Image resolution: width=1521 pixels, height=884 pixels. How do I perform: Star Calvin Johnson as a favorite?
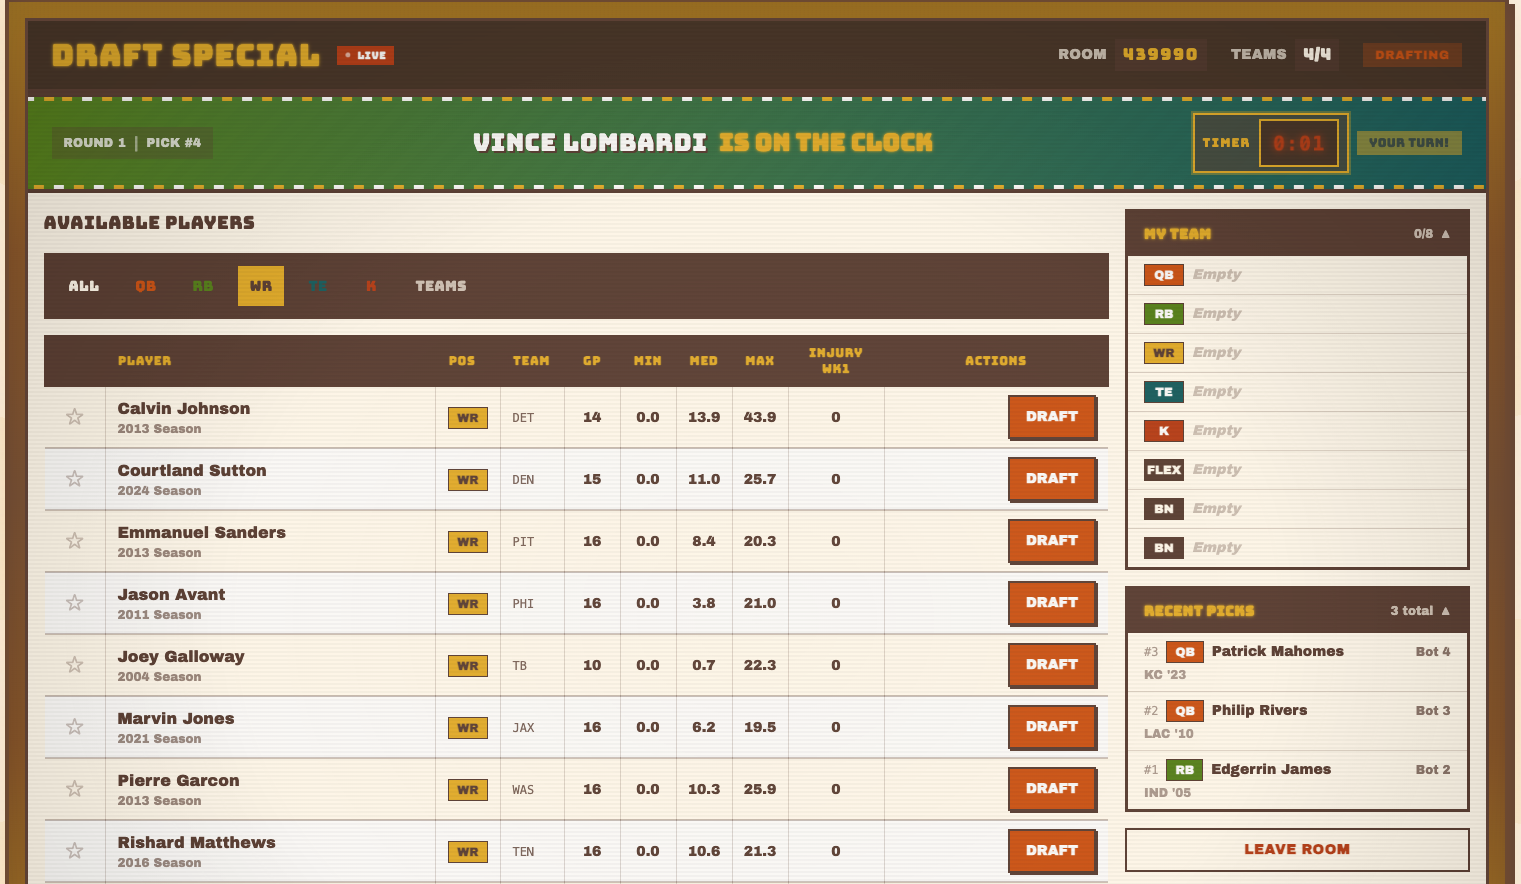click(74, 417)
